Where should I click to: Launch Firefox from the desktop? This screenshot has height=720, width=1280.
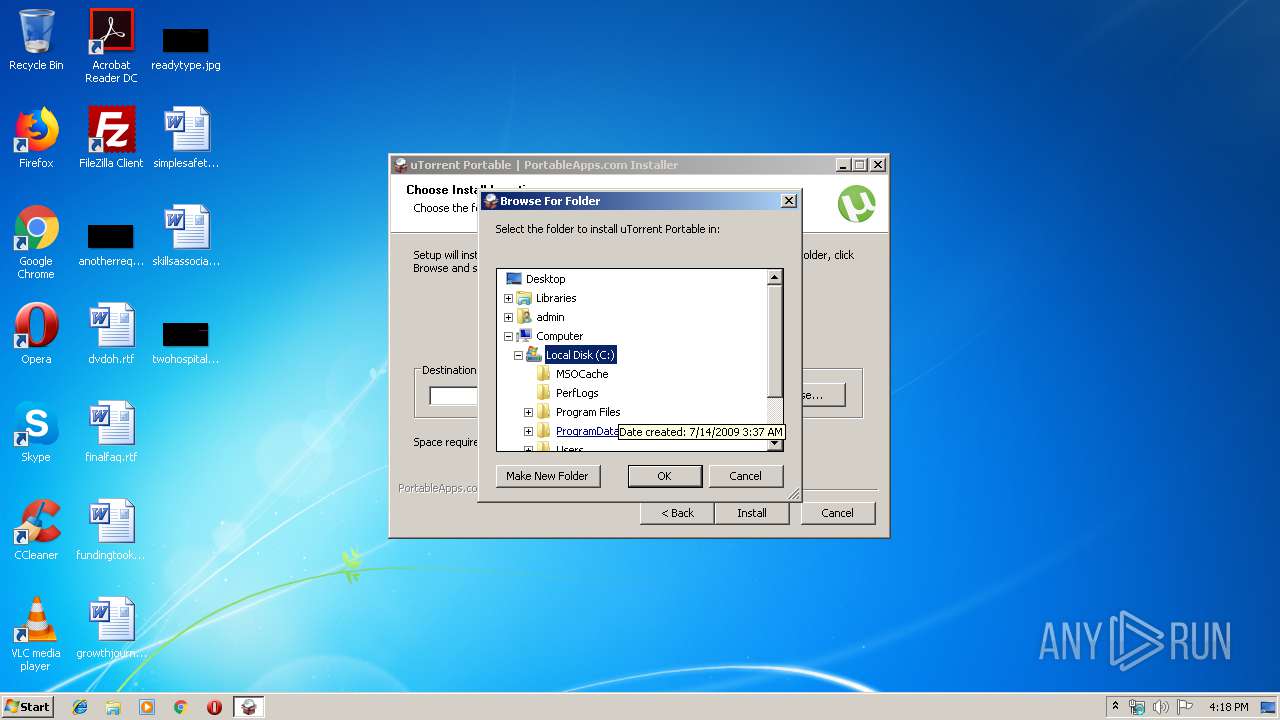click(x=36, y=138)
